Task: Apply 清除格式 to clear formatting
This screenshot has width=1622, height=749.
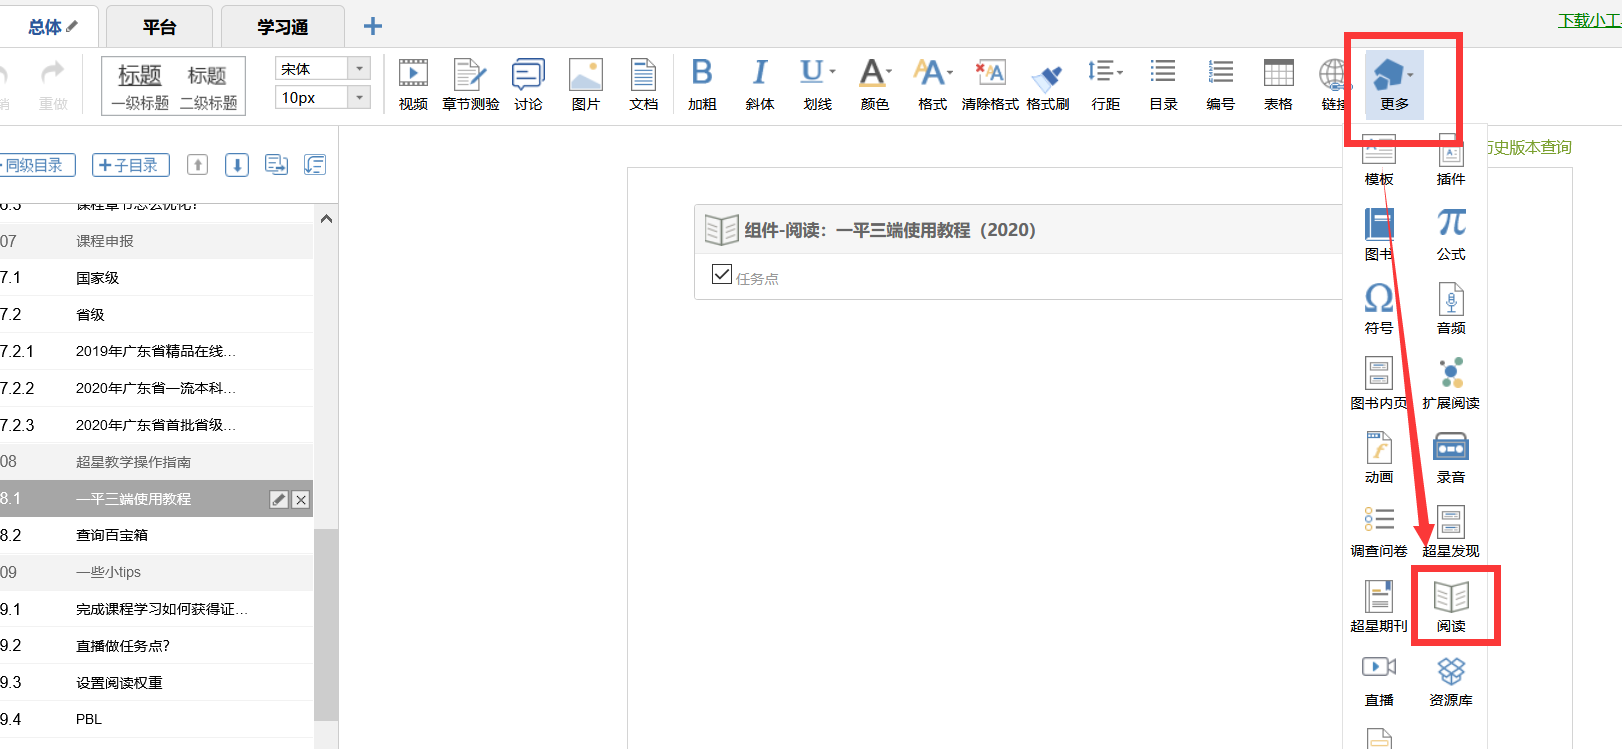Action: click(990, 83)
